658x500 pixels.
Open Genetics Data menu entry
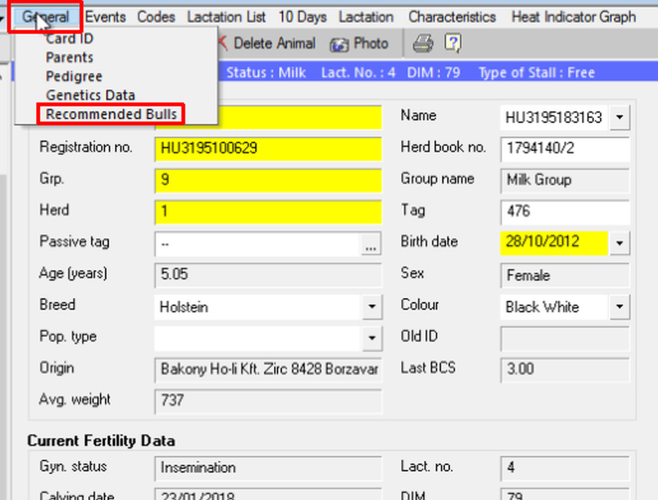coord(90,95)
